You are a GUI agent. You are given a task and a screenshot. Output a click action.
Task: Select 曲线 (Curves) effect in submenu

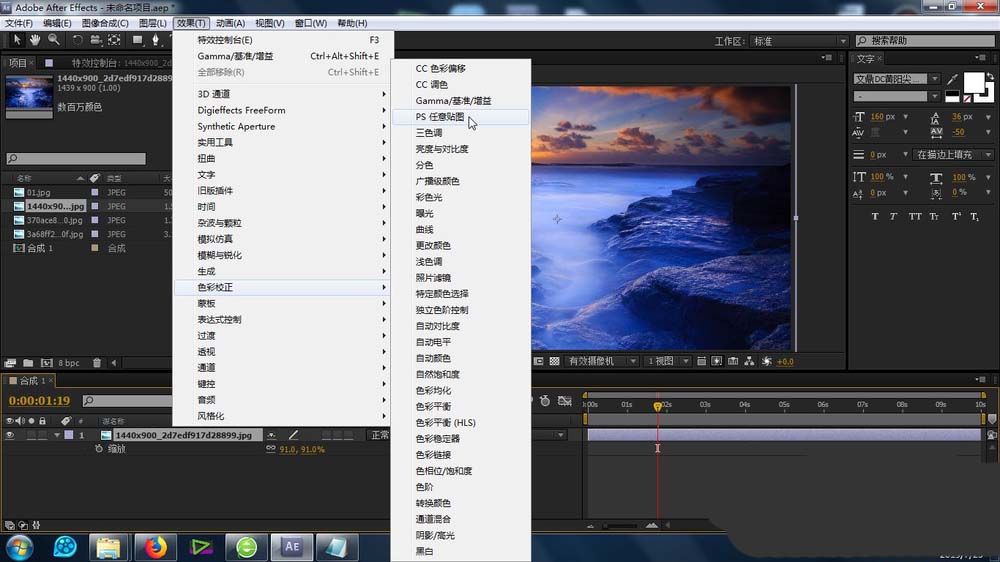point(425,229)
